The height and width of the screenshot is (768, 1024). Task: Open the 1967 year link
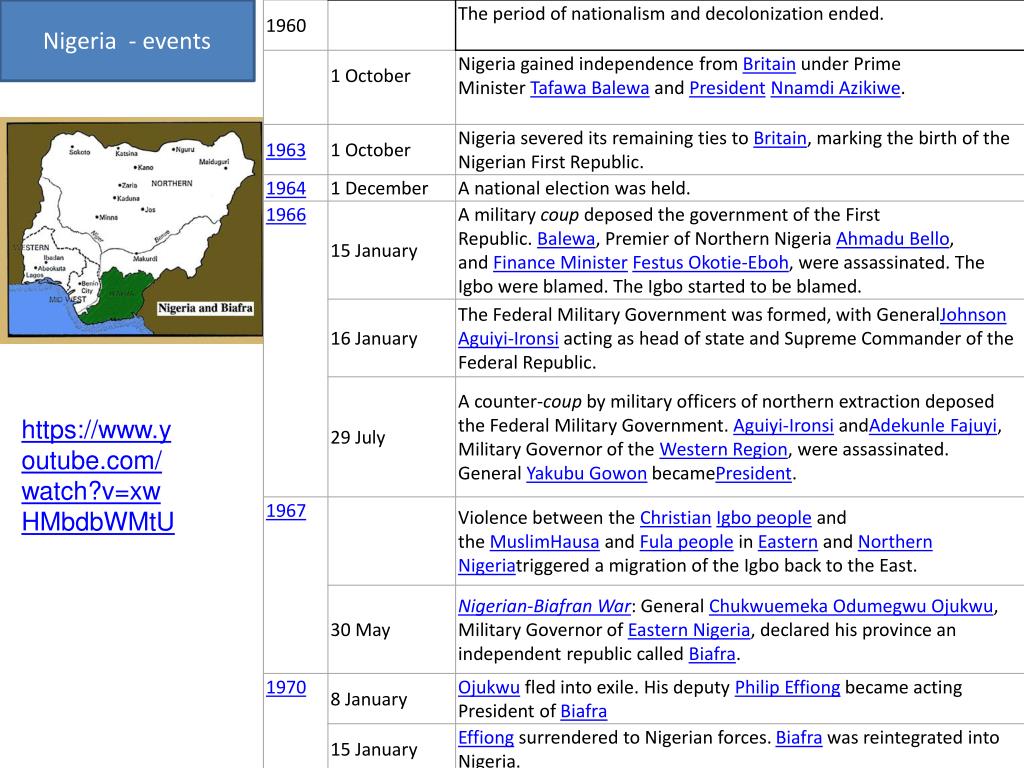click(285, 510)
